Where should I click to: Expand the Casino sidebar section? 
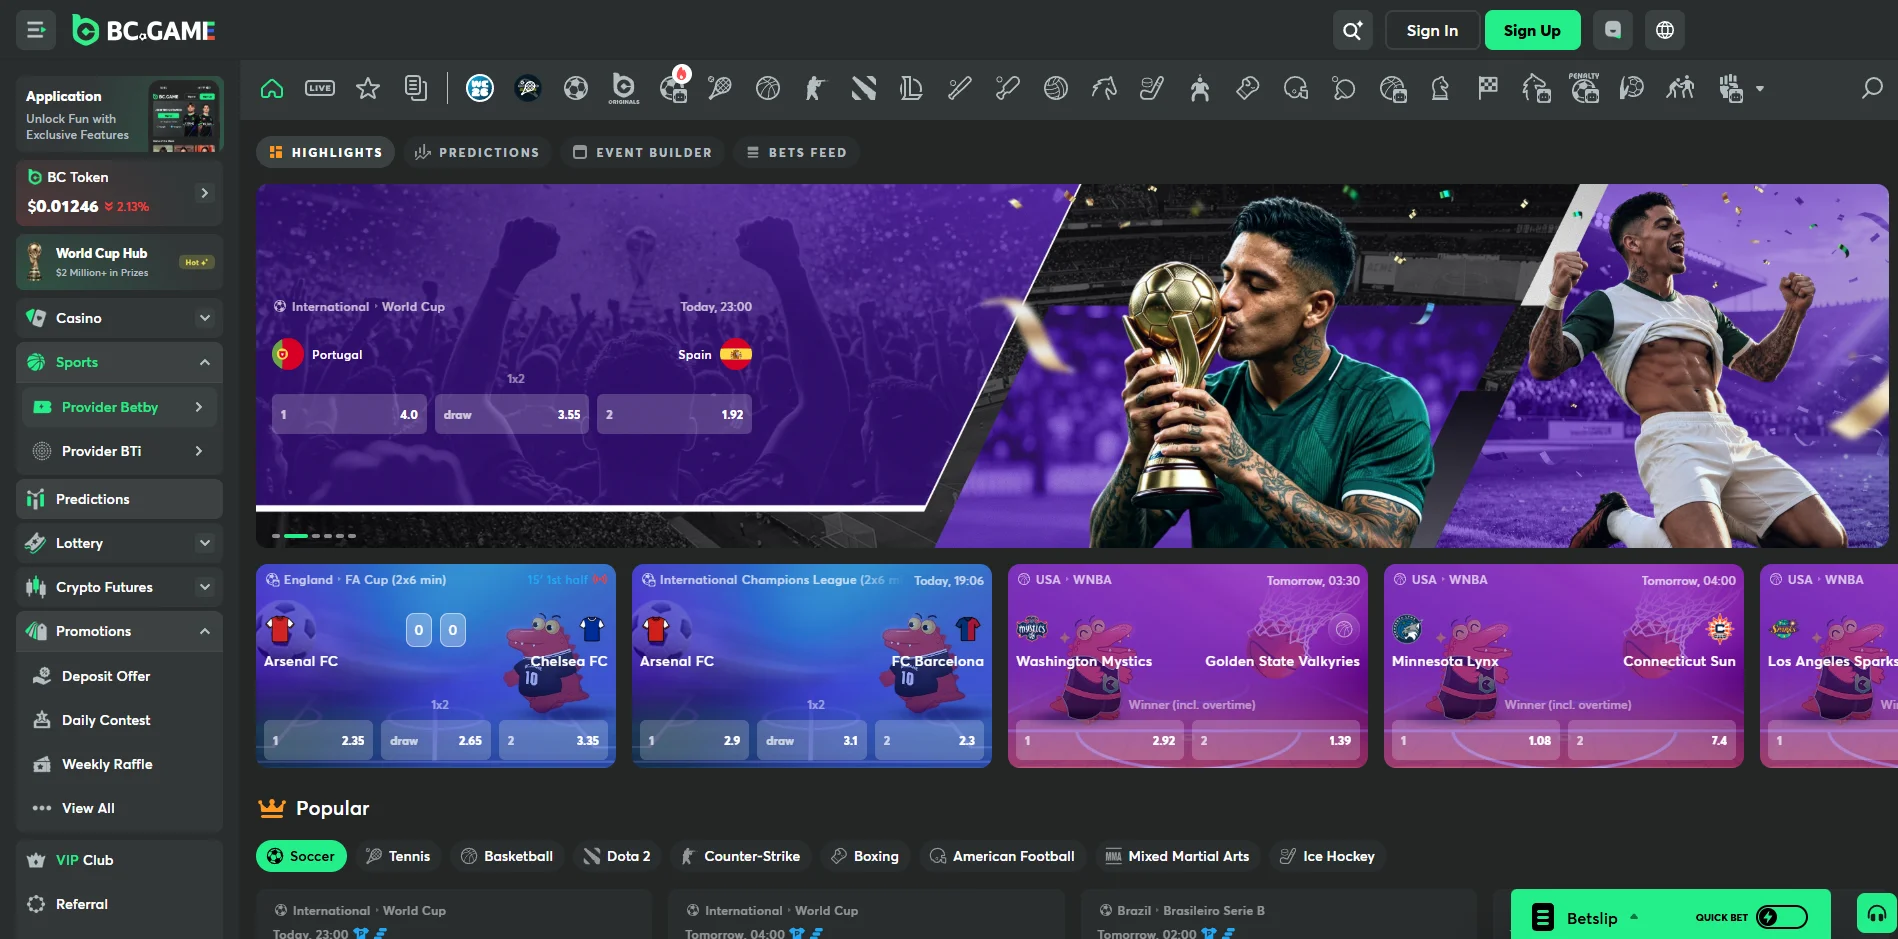tap(119, 318)
